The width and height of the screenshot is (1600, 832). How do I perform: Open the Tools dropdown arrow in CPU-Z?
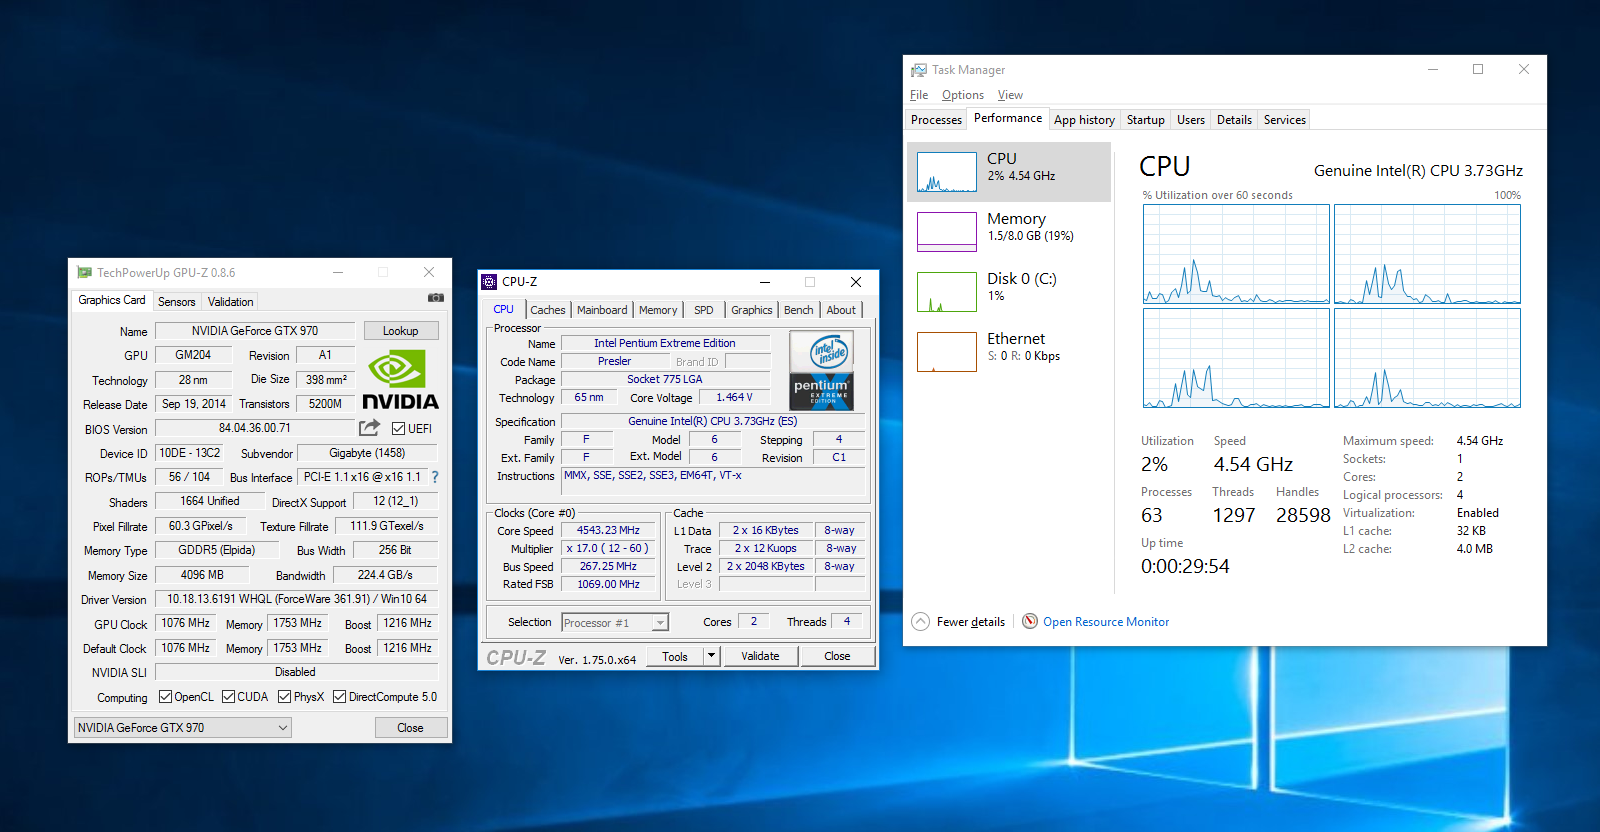tap(712, 656)
